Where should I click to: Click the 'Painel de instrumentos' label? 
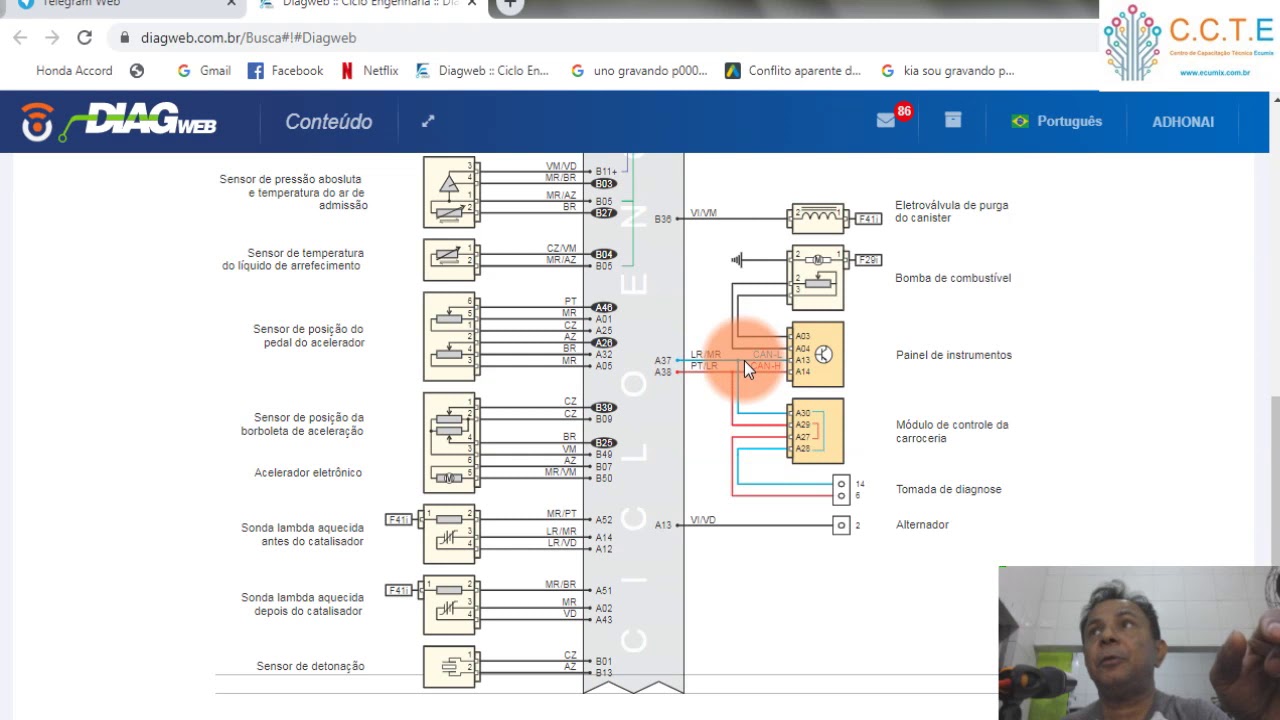(x=954, y=355)
